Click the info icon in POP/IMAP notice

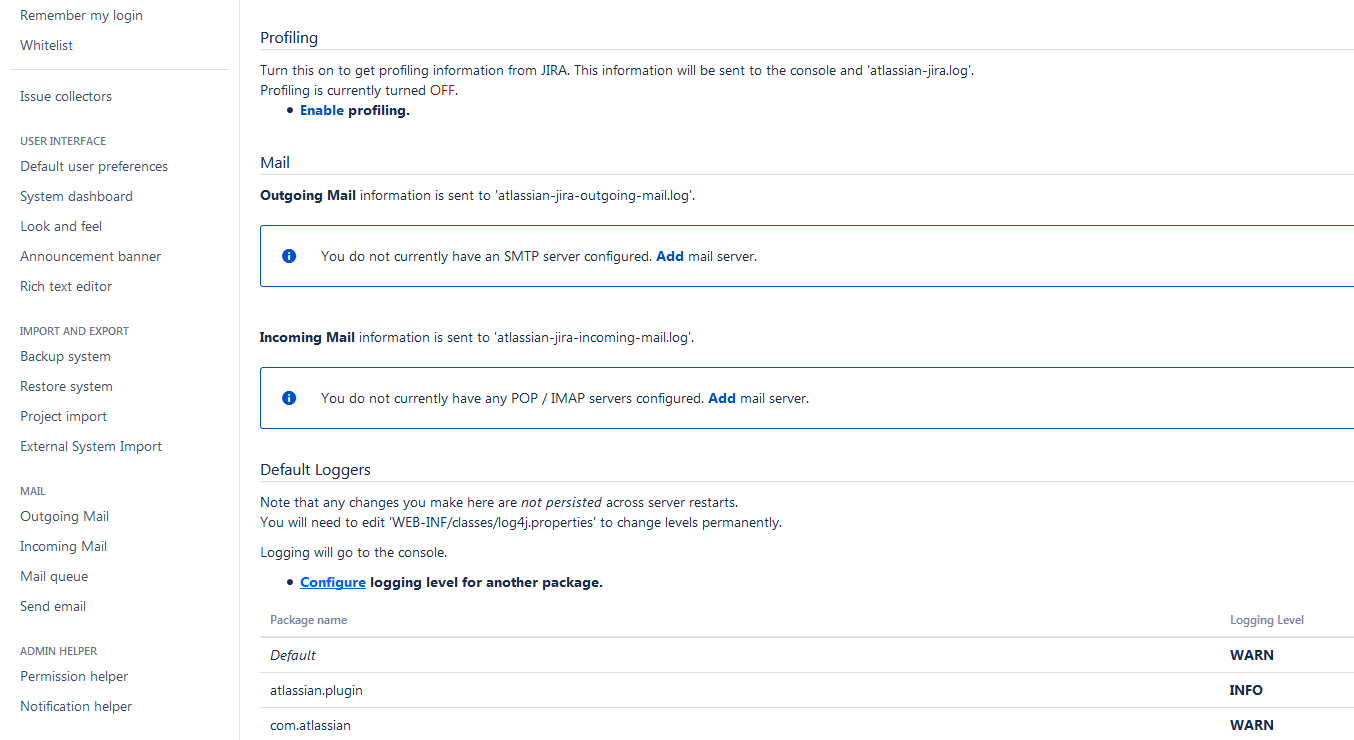tap(289, 398)
